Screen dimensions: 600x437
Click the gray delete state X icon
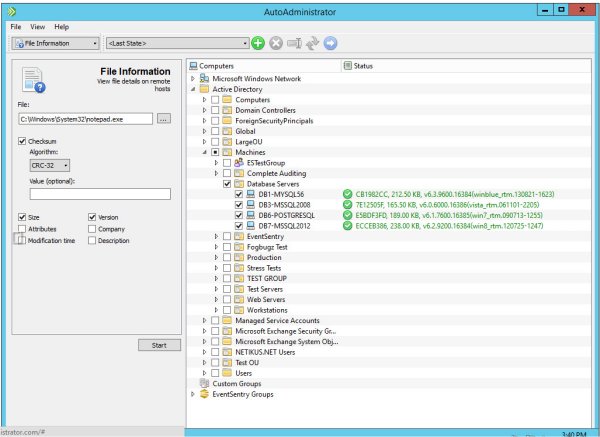[x=276, y=43]
